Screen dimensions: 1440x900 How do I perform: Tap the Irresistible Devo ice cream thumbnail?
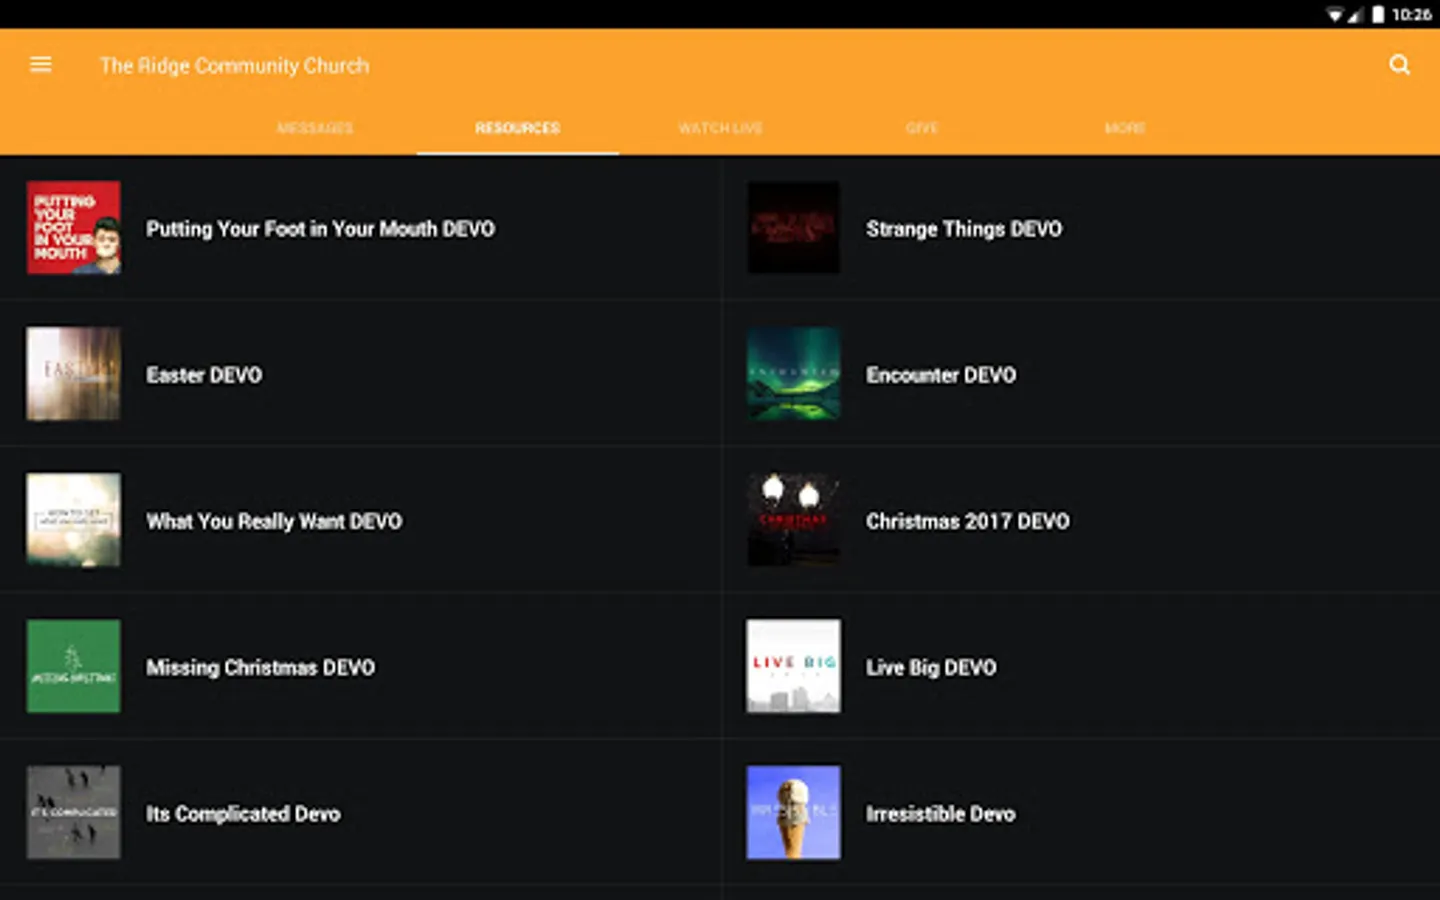click(x=794, y=812)
